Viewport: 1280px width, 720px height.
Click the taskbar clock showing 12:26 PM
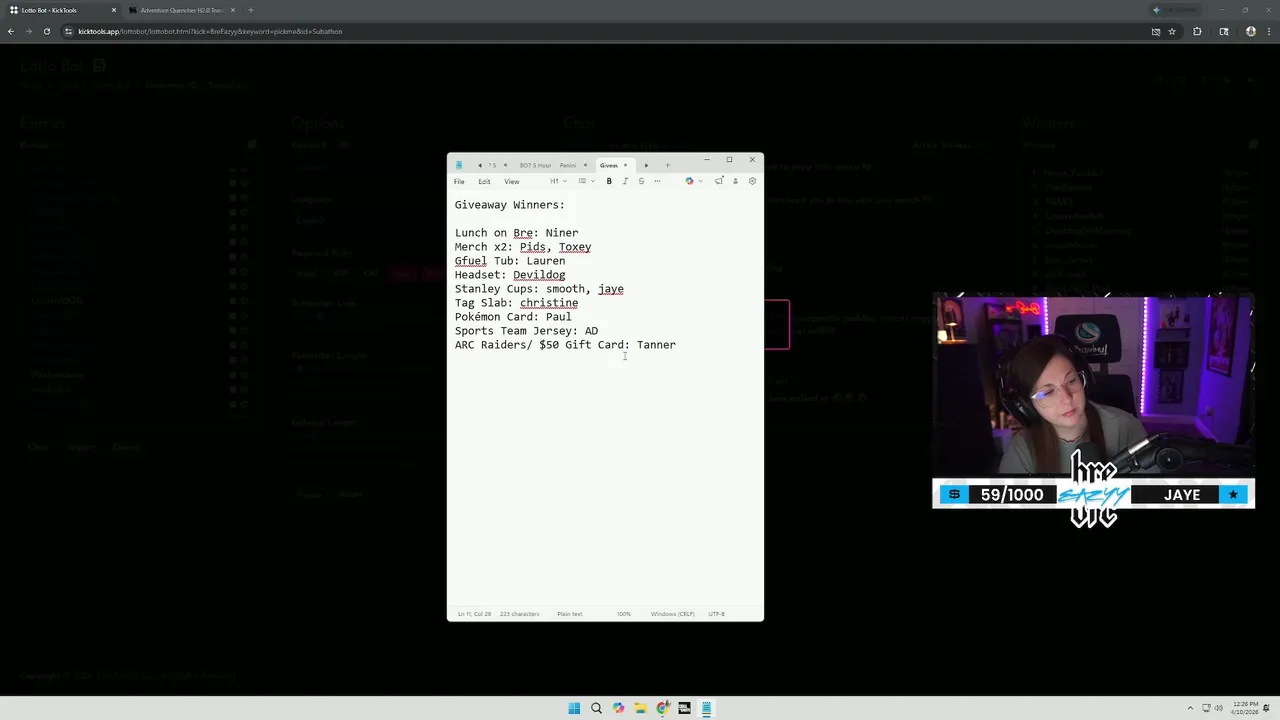point(1243,708)
